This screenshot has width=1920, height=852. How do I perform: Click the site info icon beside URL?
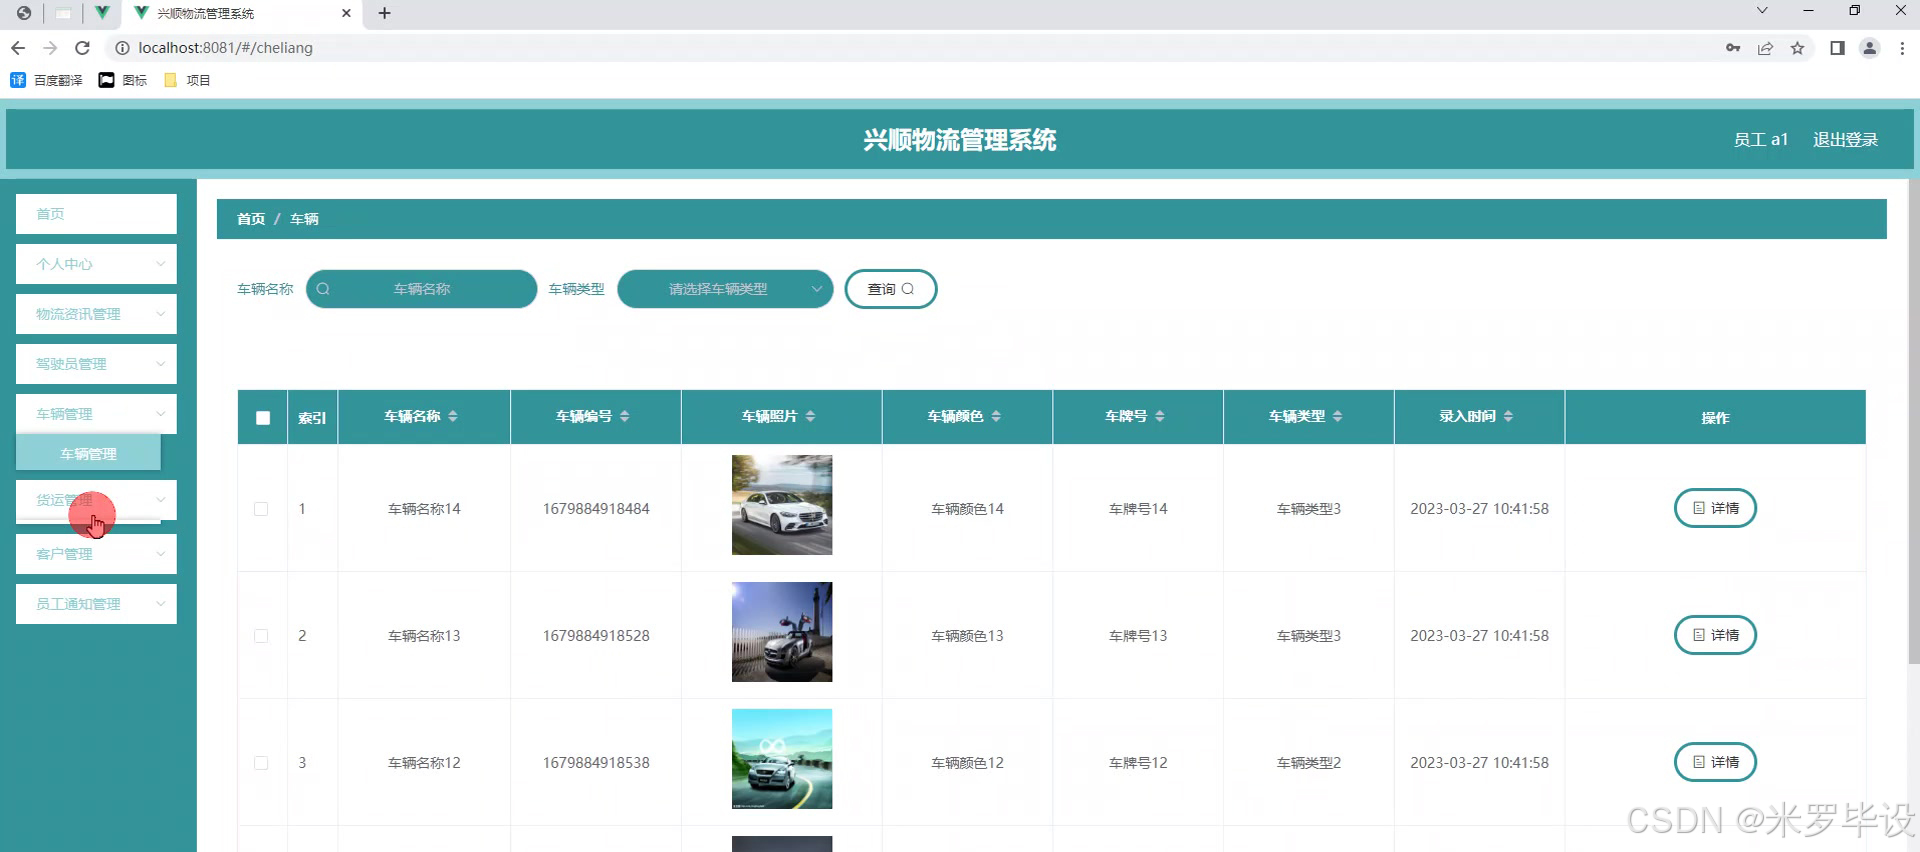point(122,48)
